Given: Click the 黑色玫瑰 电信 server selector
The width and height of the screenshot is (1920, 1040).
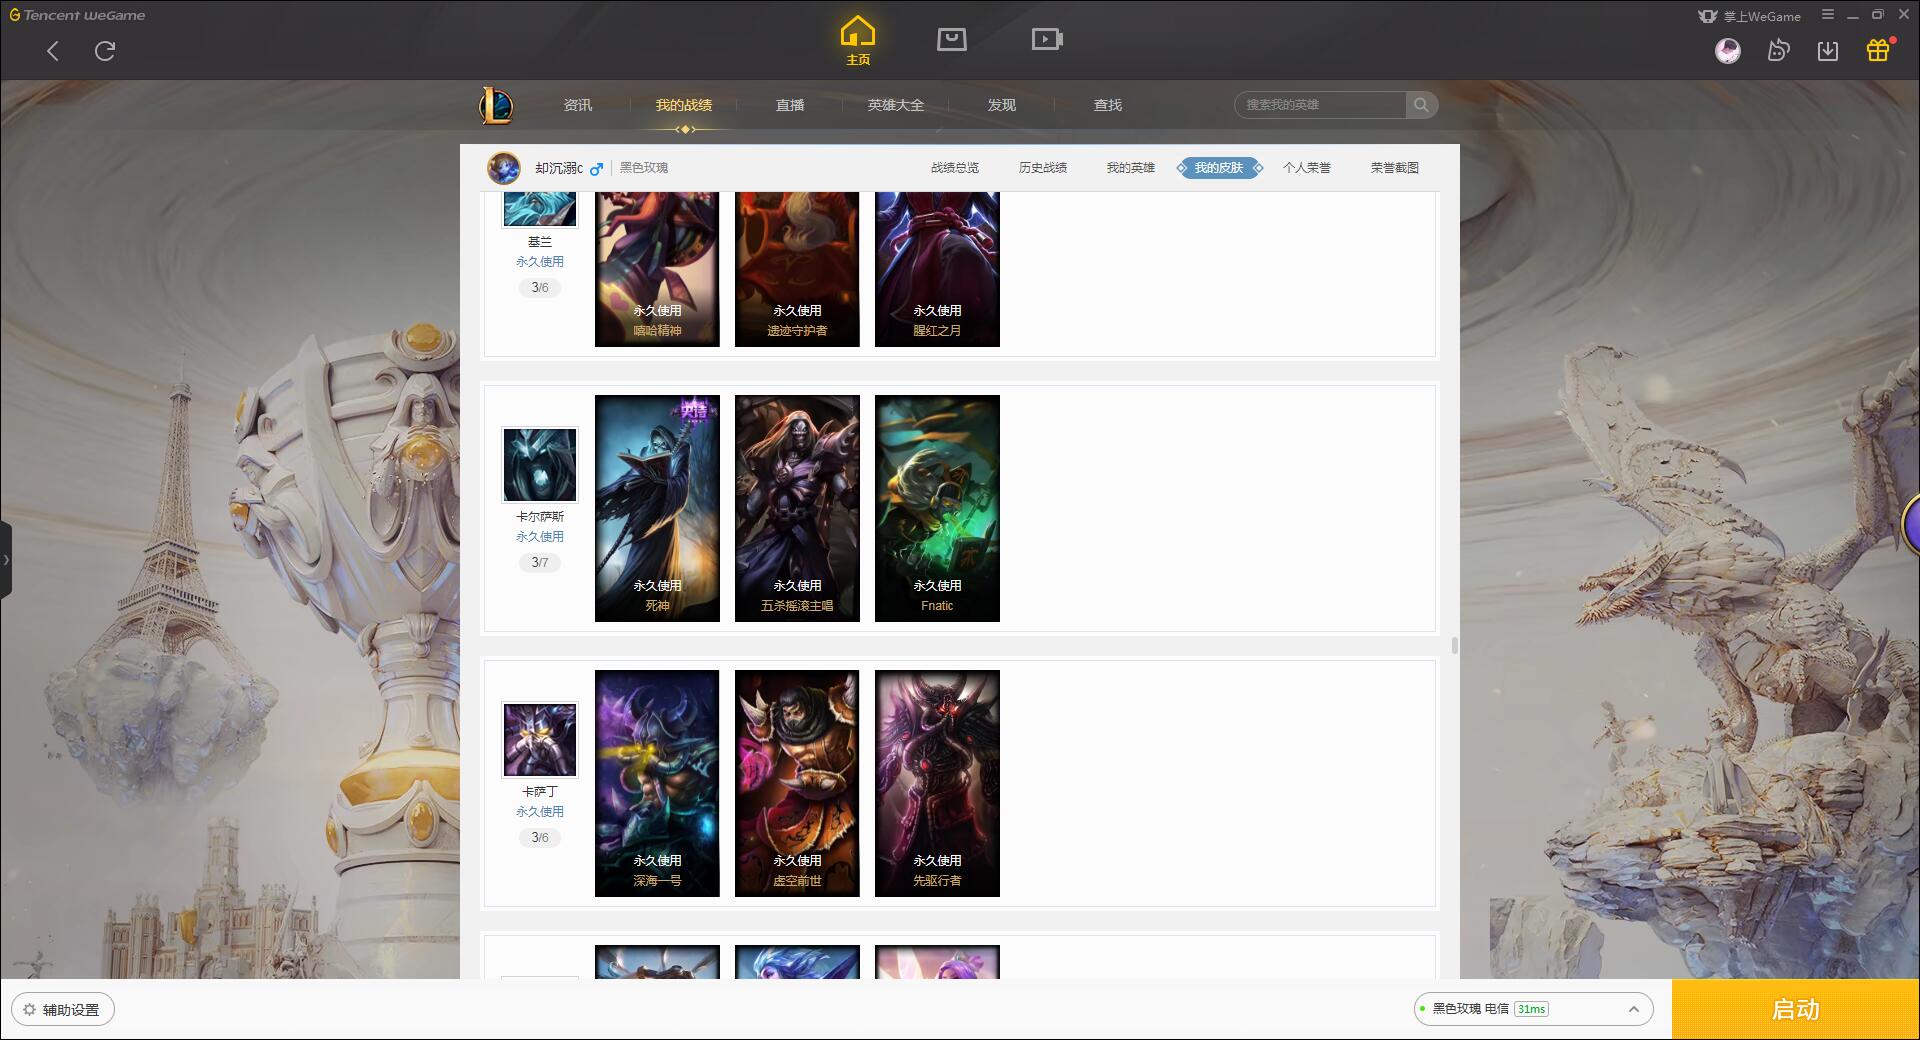Looking at the screenshot, I should coord(1532,1009).
